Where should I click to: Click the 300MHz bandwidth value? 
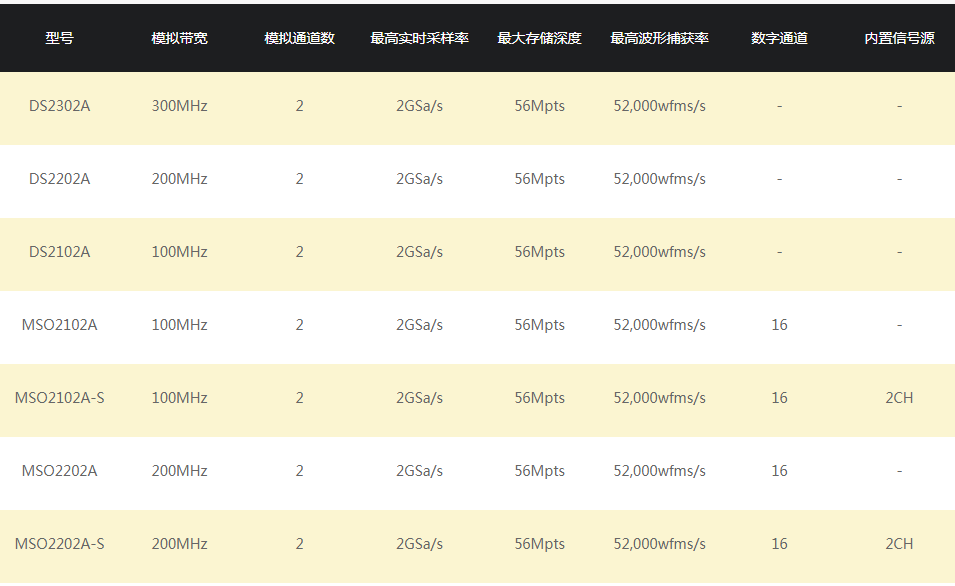(179, 106)
